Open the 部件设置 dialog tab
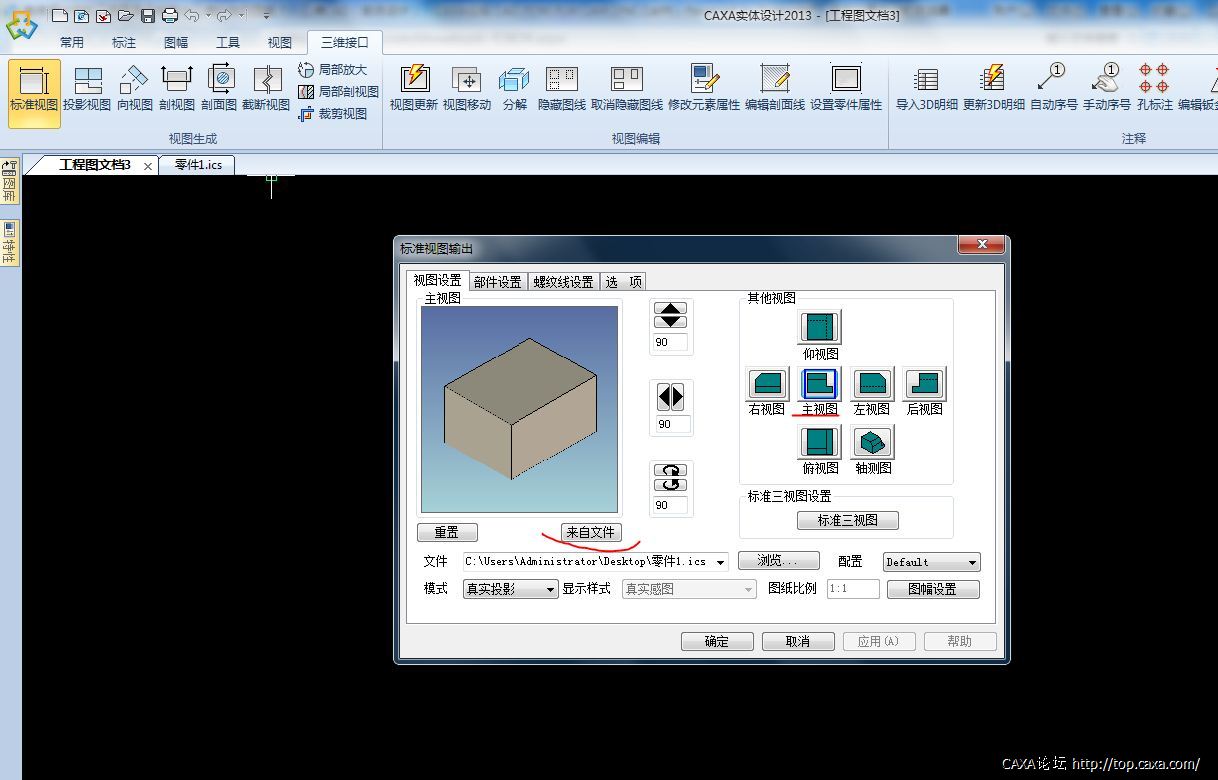Screen dimensions: 1218x780 [x=498, y=282]
